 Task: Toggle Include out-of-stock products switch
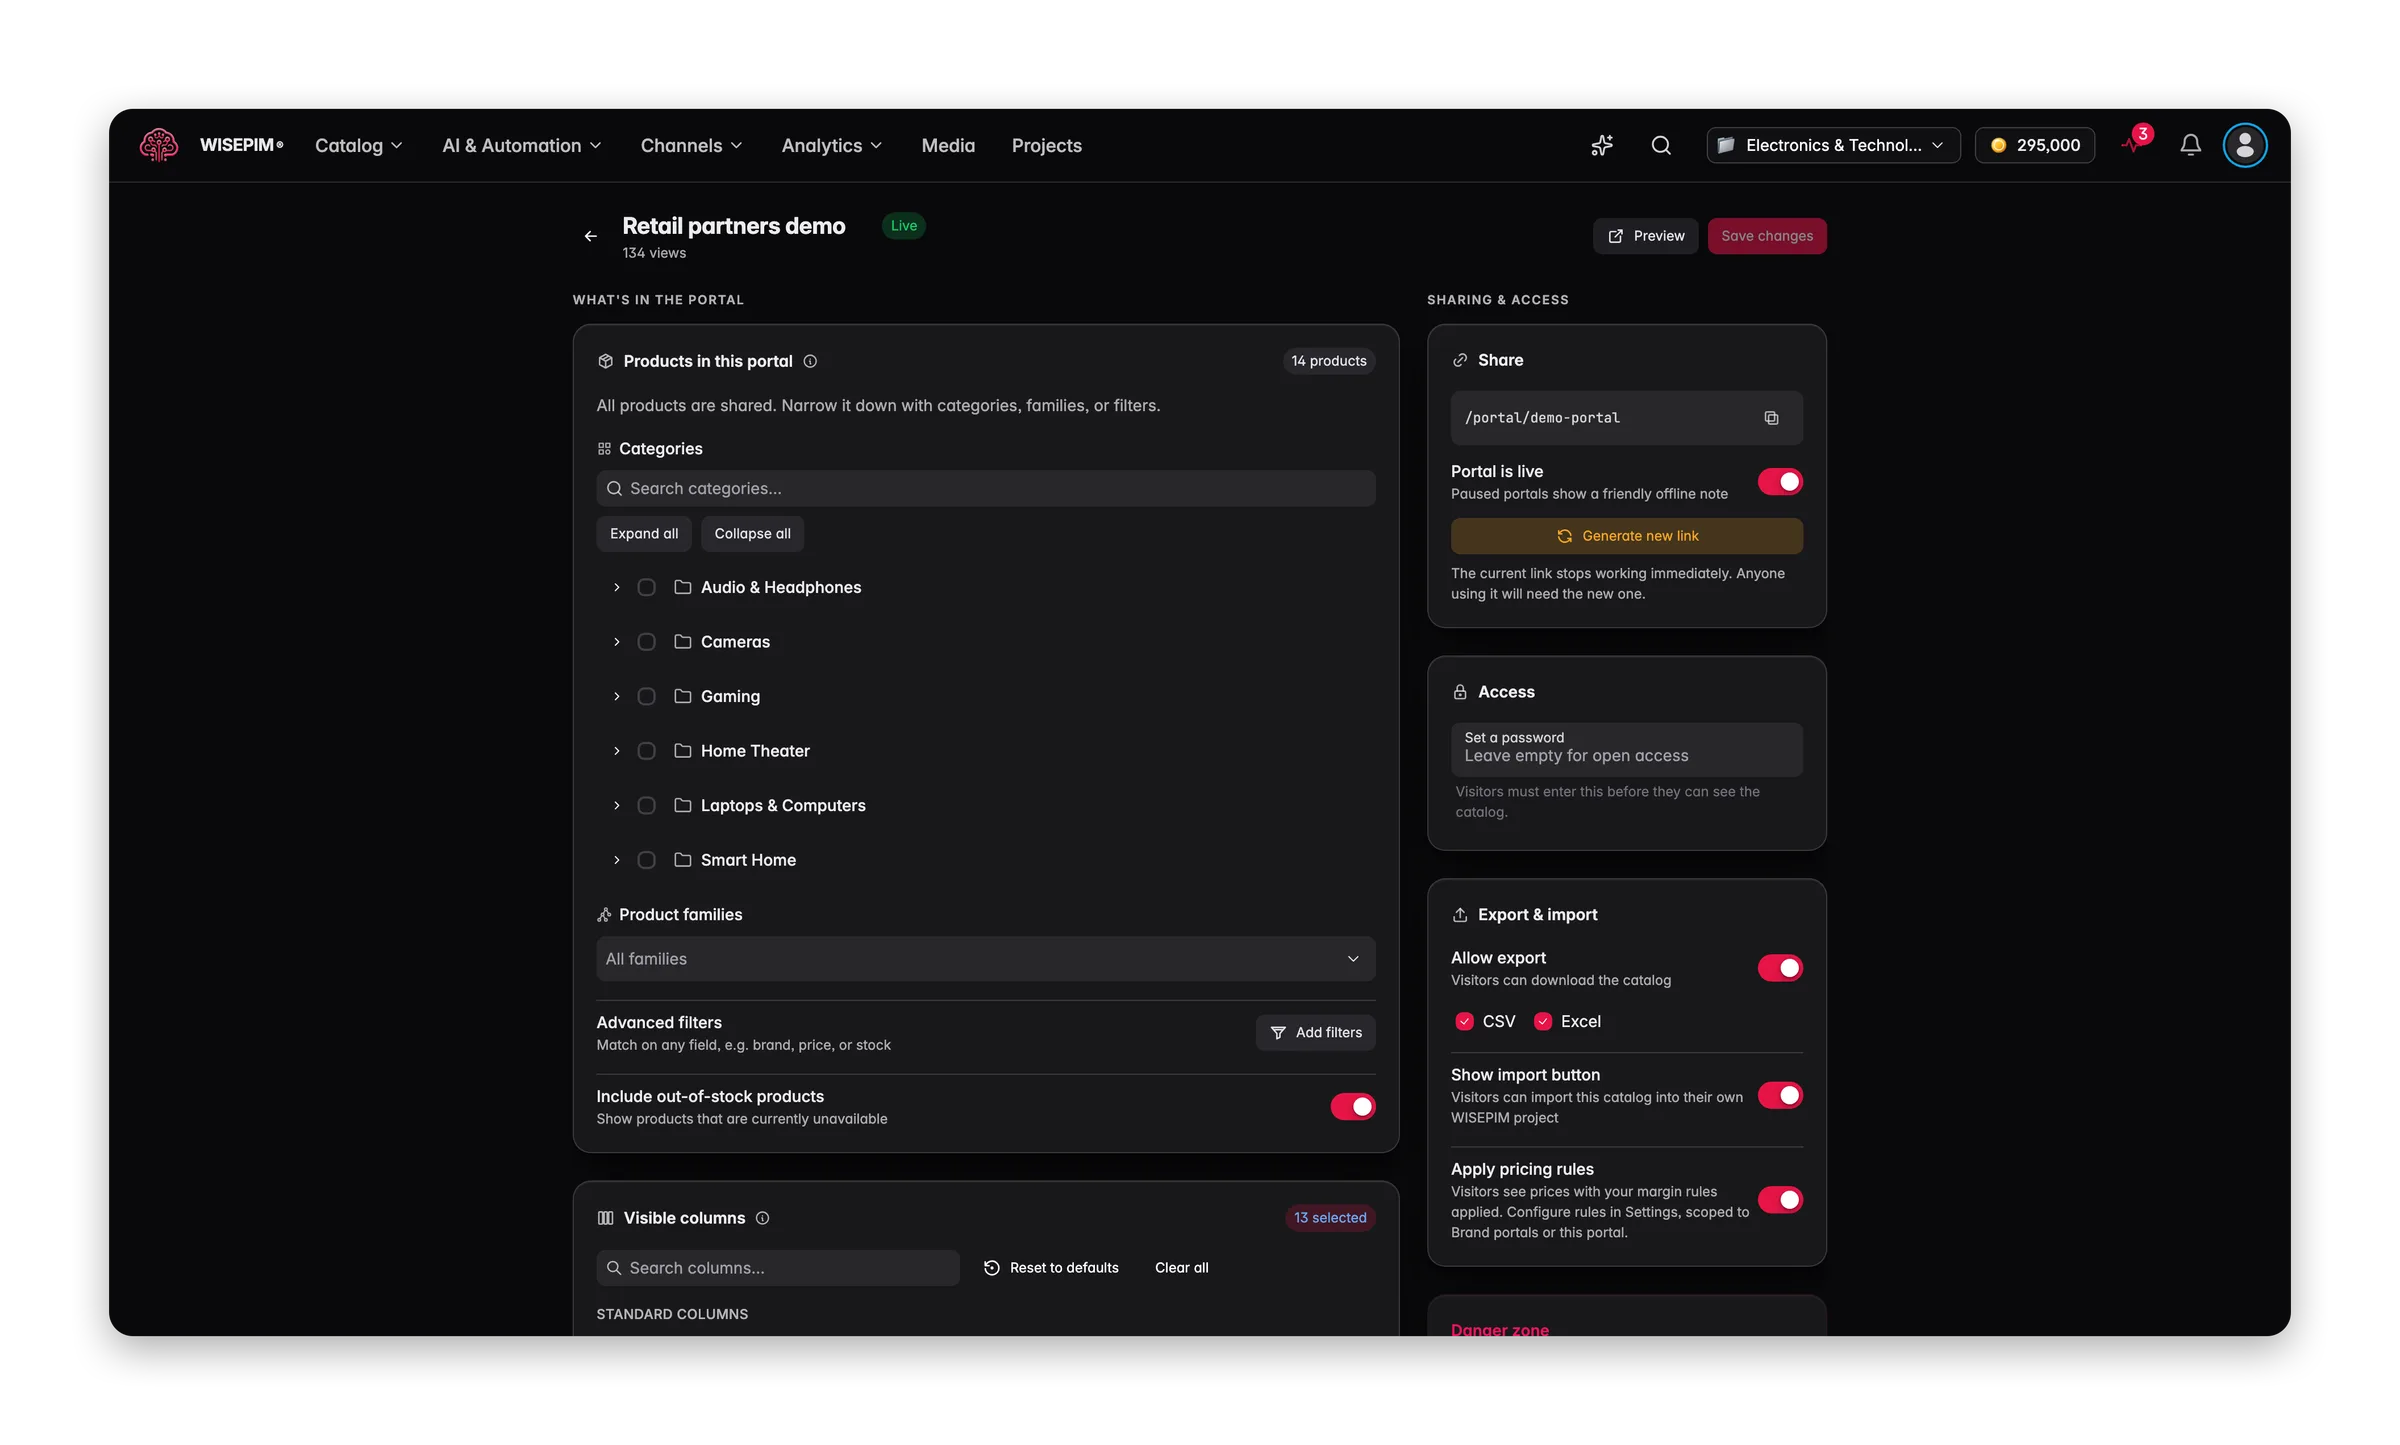pyautogui.click(x=1352, y=1107)
